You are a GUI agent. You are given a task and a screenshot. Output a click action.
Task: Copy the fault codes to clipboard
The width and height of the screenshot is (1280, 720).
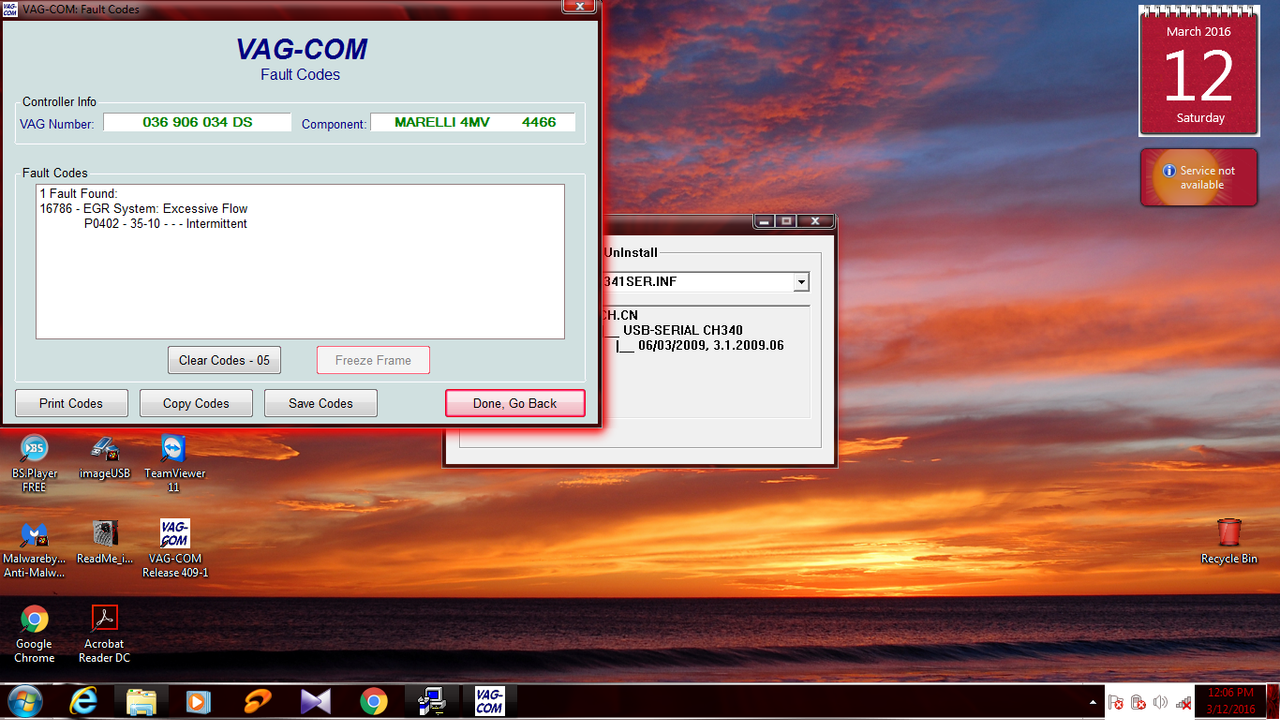click(x=196, y=403)
